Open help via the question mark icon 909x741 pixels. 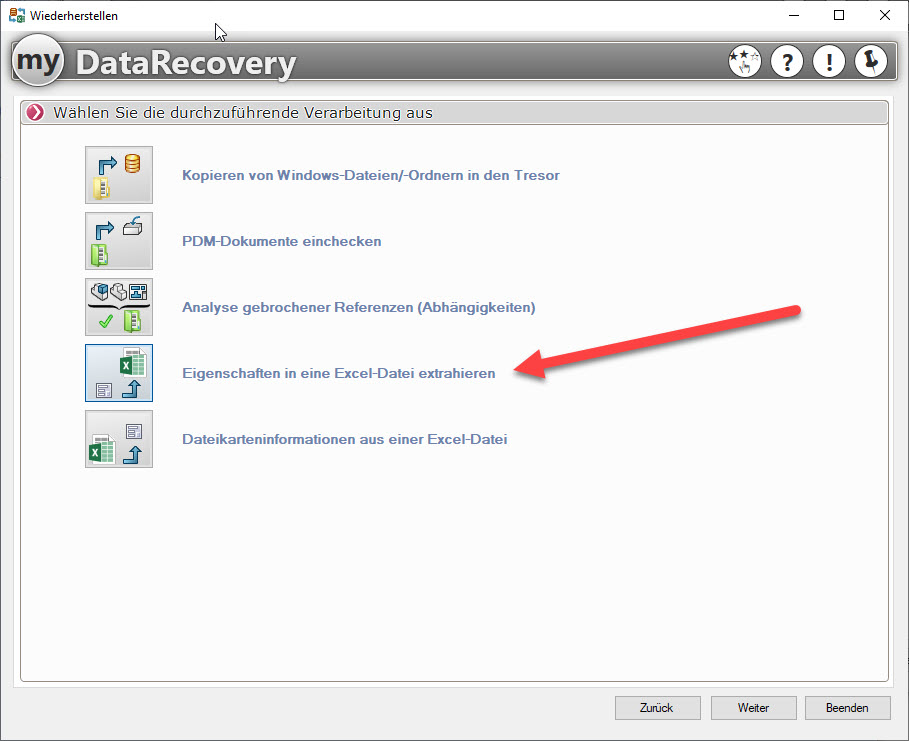pos(787,61)
